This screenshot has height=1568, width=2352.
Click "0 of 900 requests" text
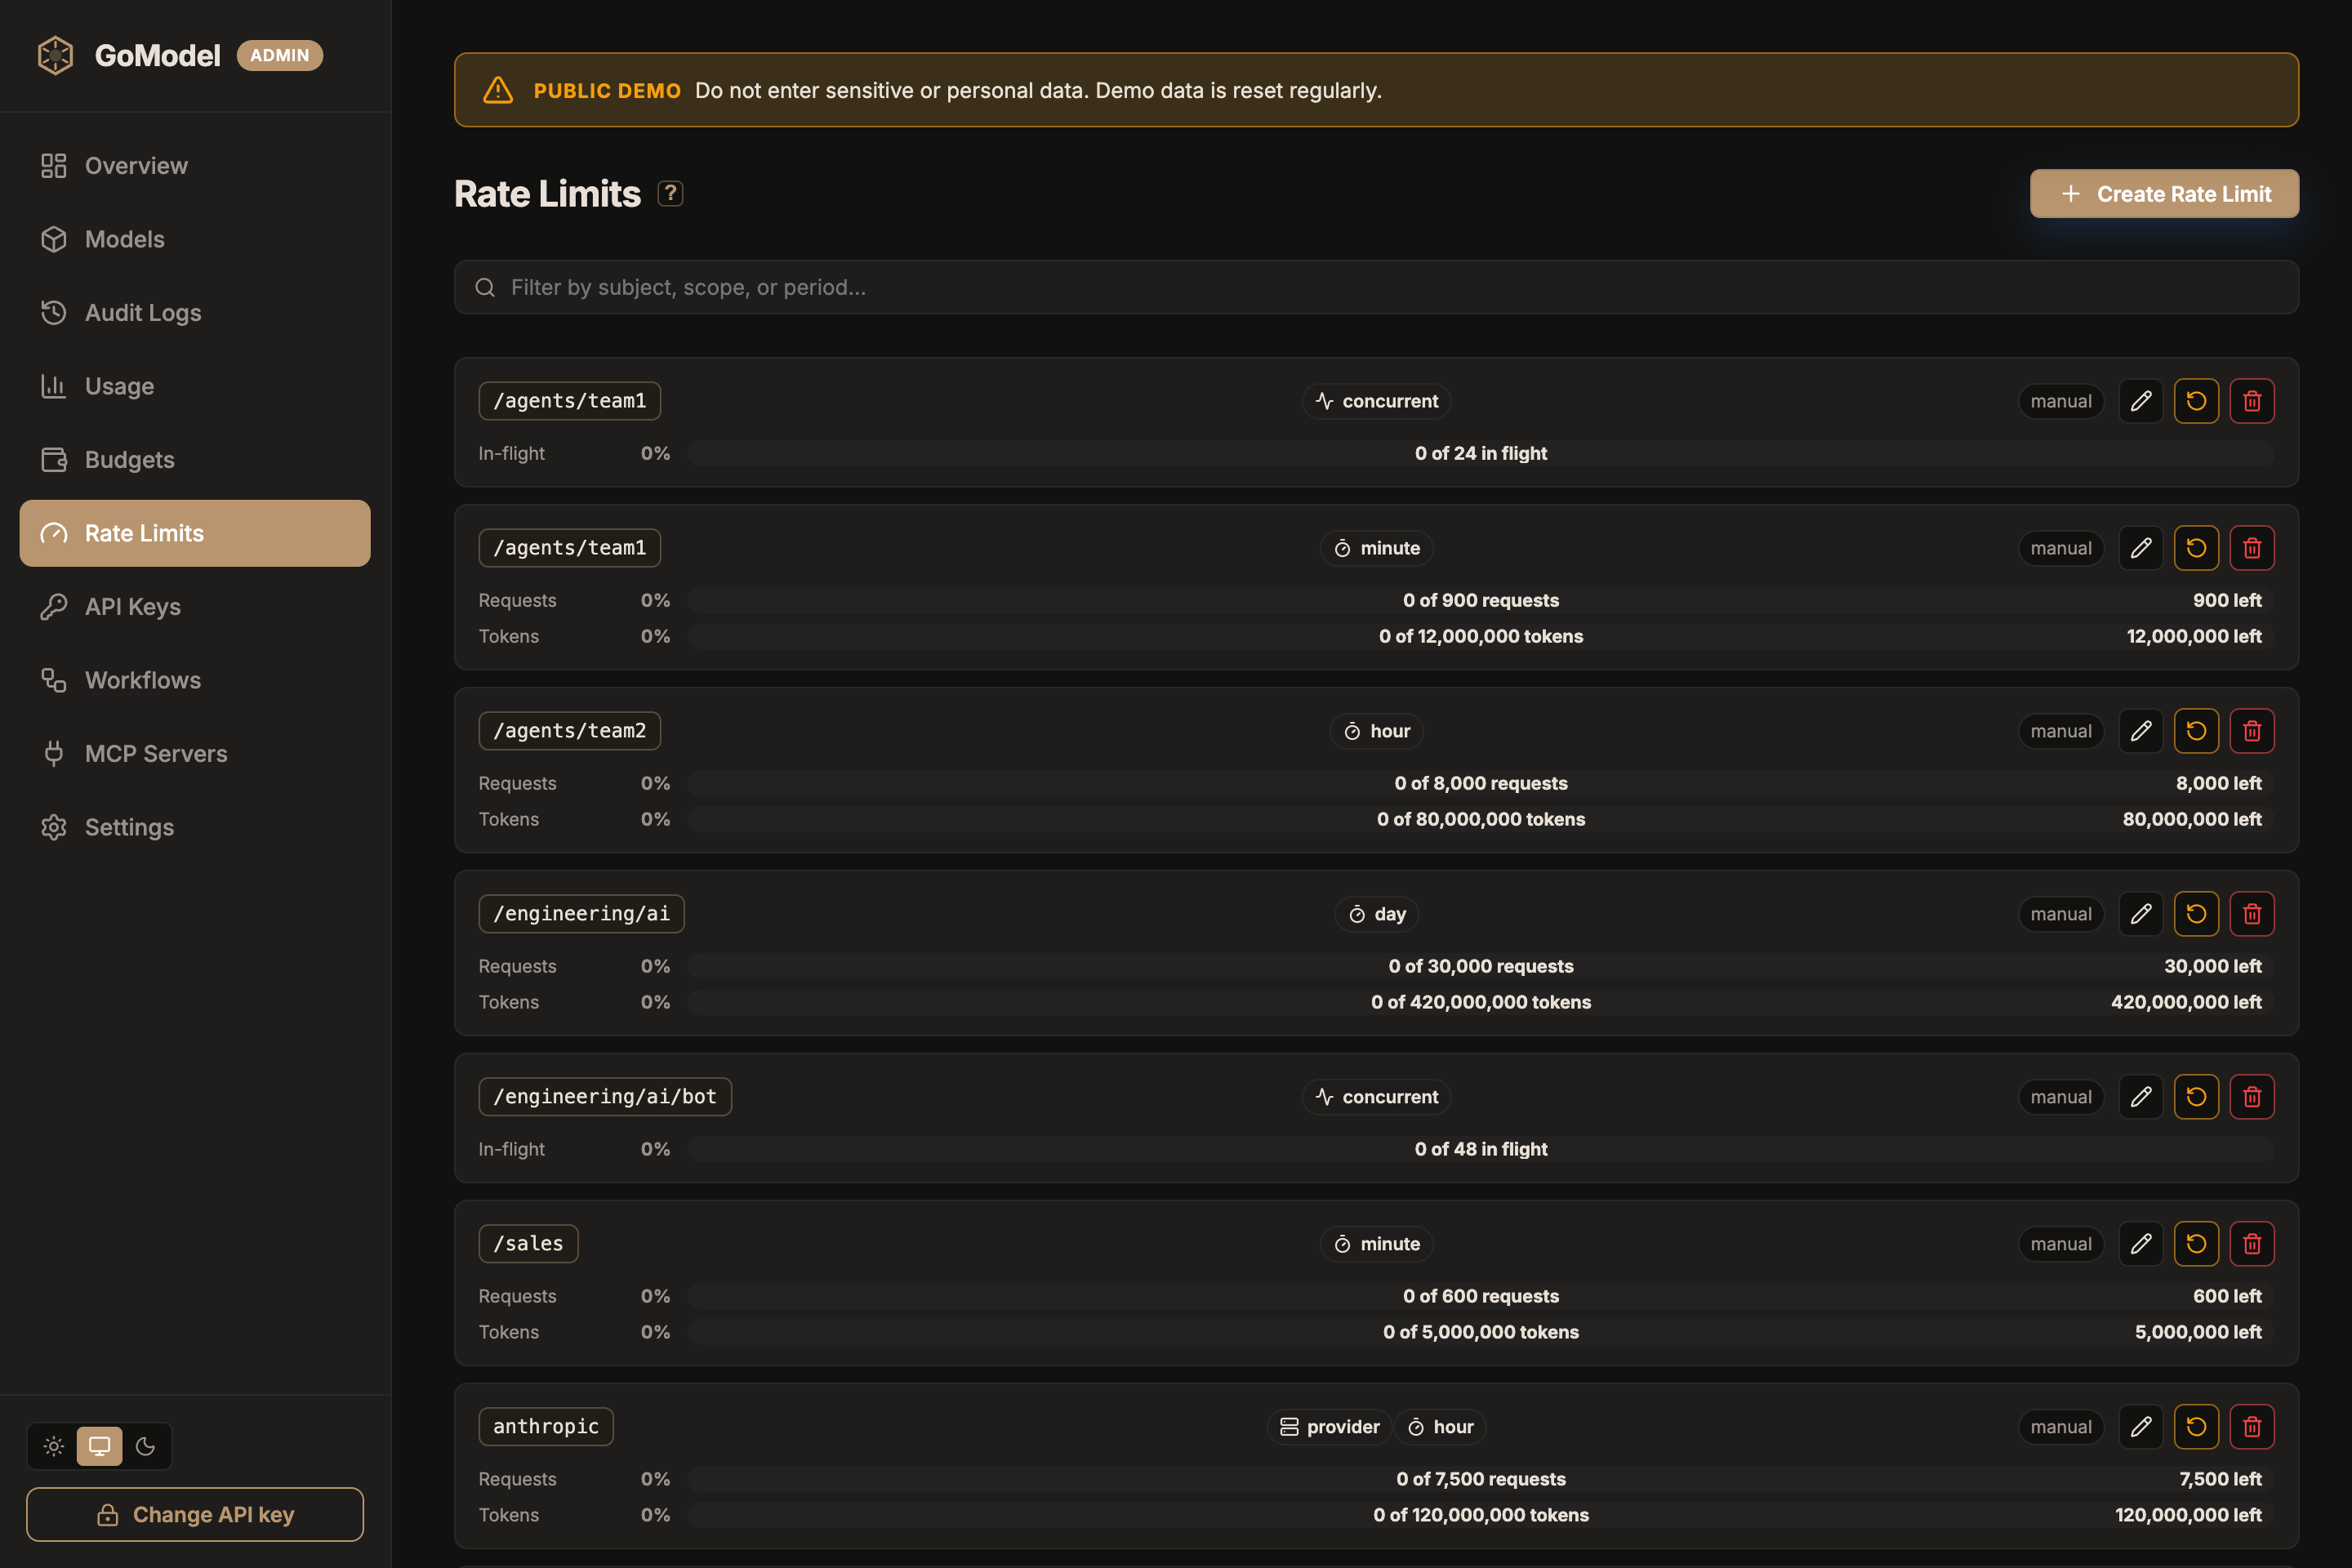(1481, 600)
